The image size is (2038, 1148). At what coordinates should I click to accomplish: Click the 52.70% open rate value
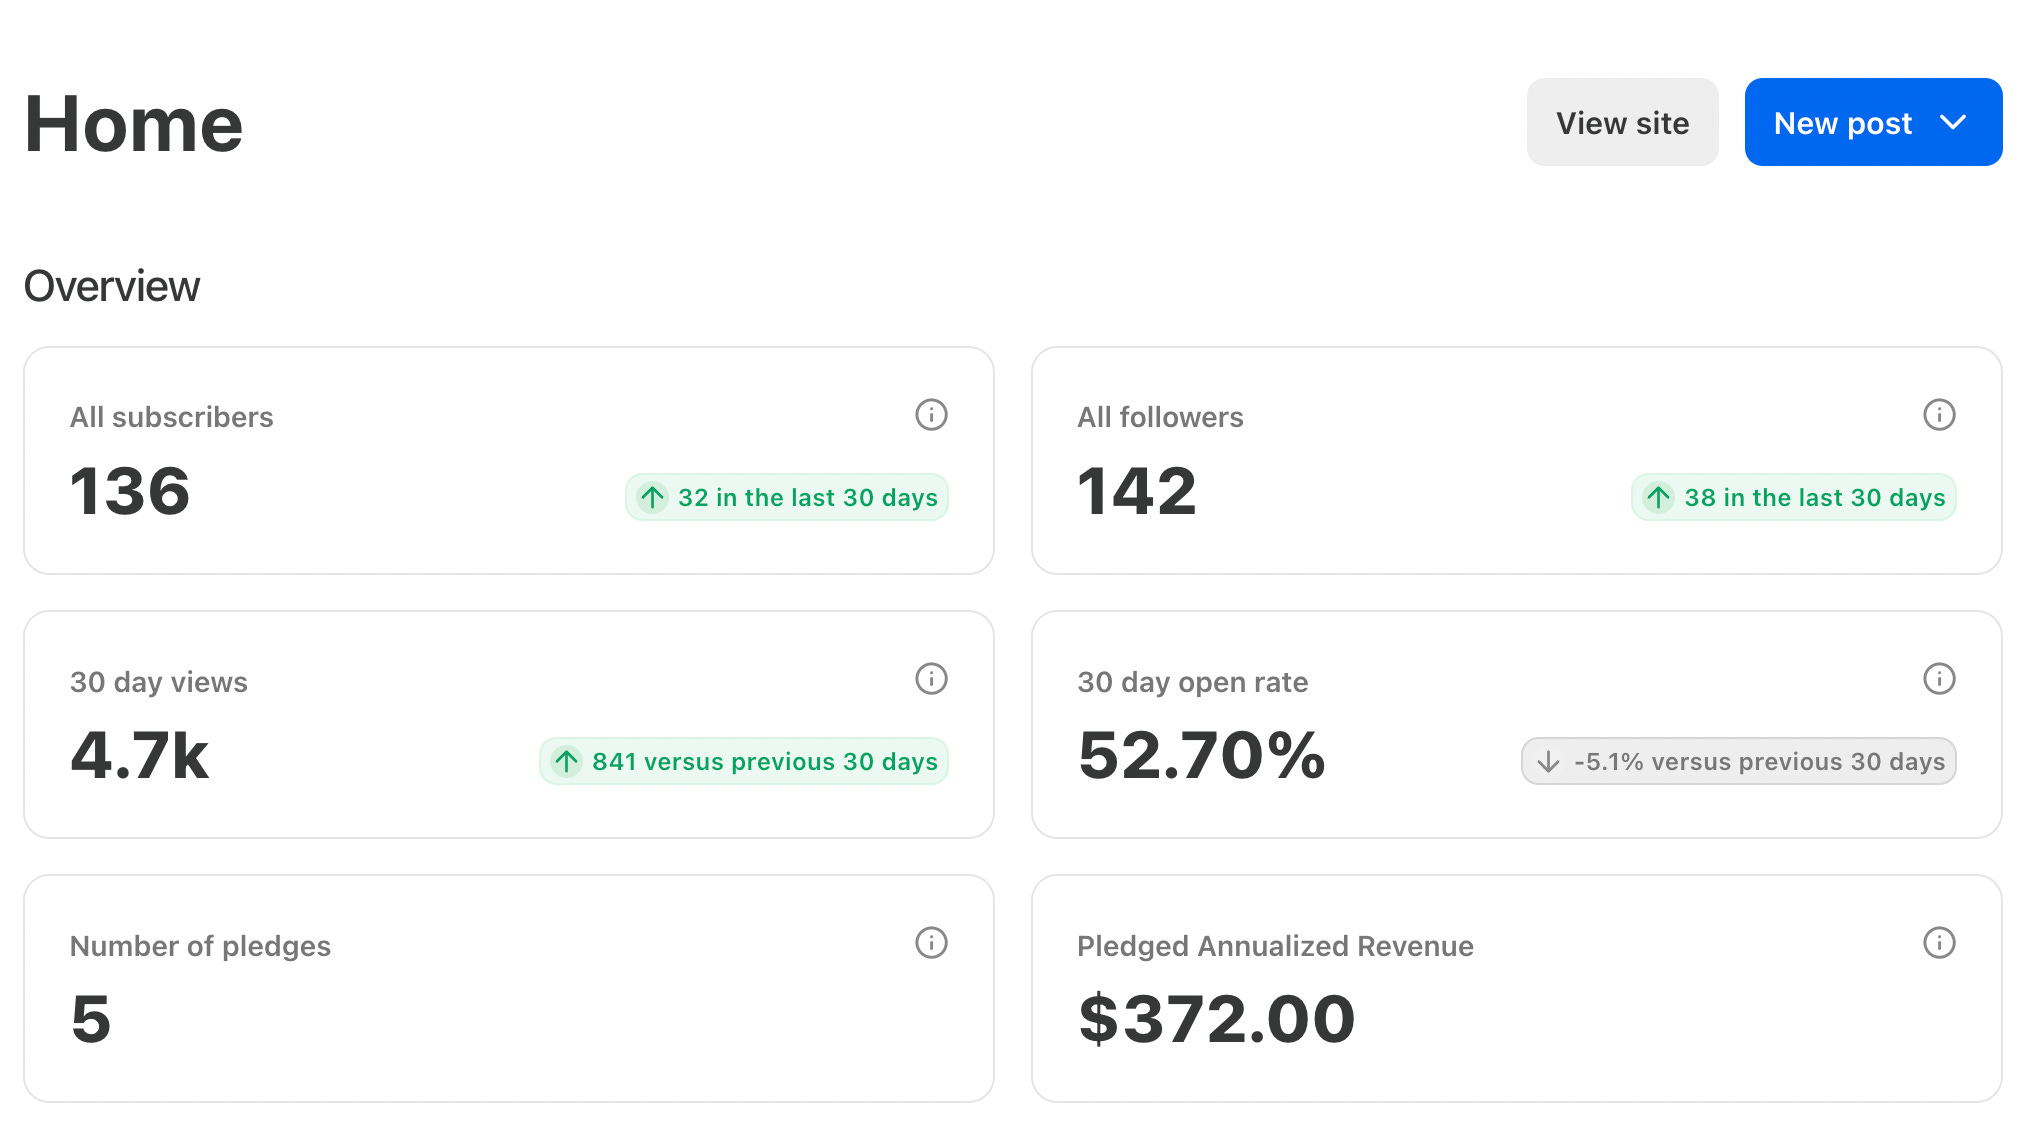click(x=1201, y=756)
